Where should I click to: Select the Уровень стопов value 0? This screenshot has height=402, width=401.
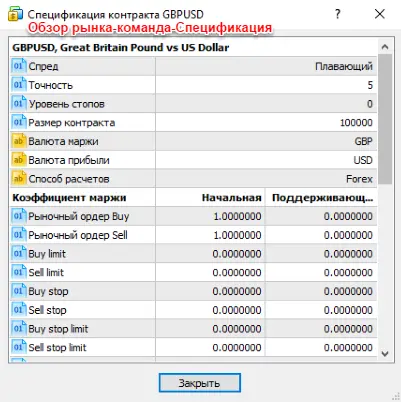(x=370, y=104)
